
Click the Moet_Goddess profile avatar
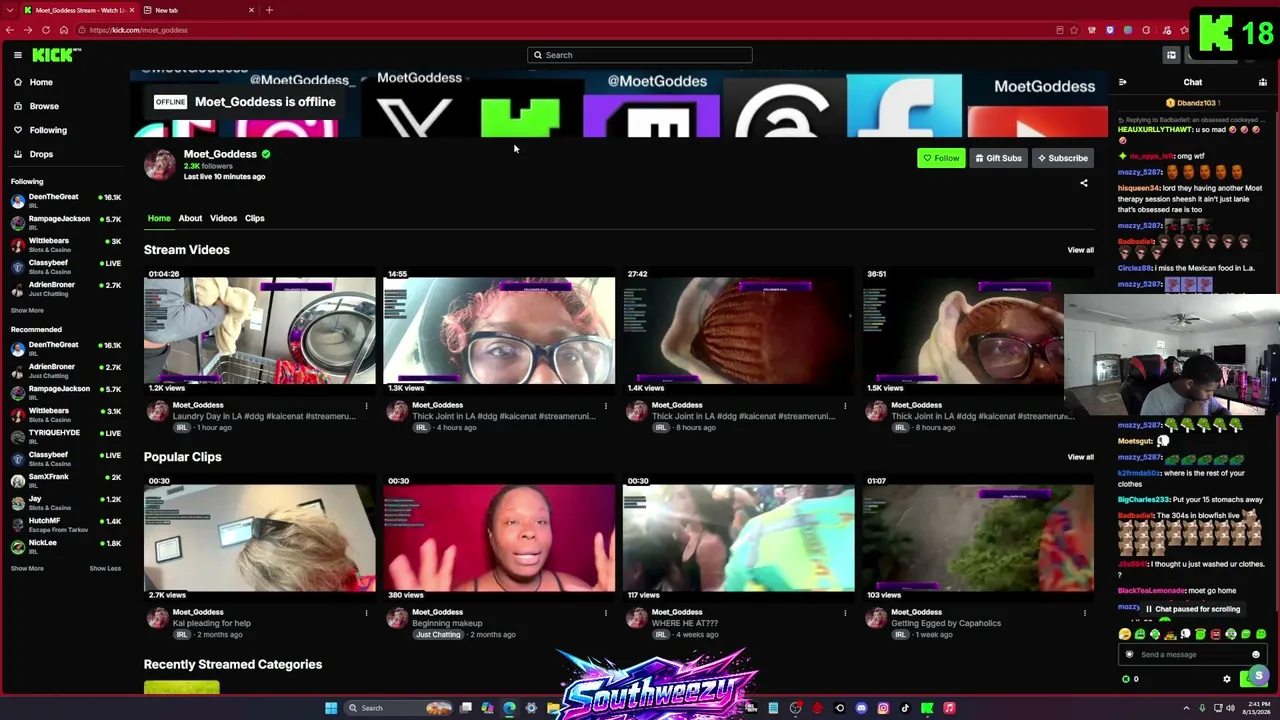click(160, 164)
